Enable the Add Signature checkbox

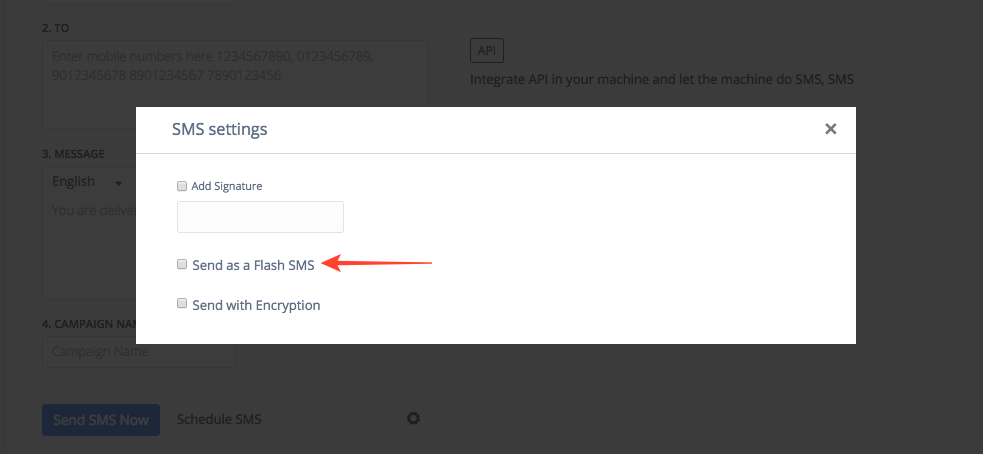point(182,186)
